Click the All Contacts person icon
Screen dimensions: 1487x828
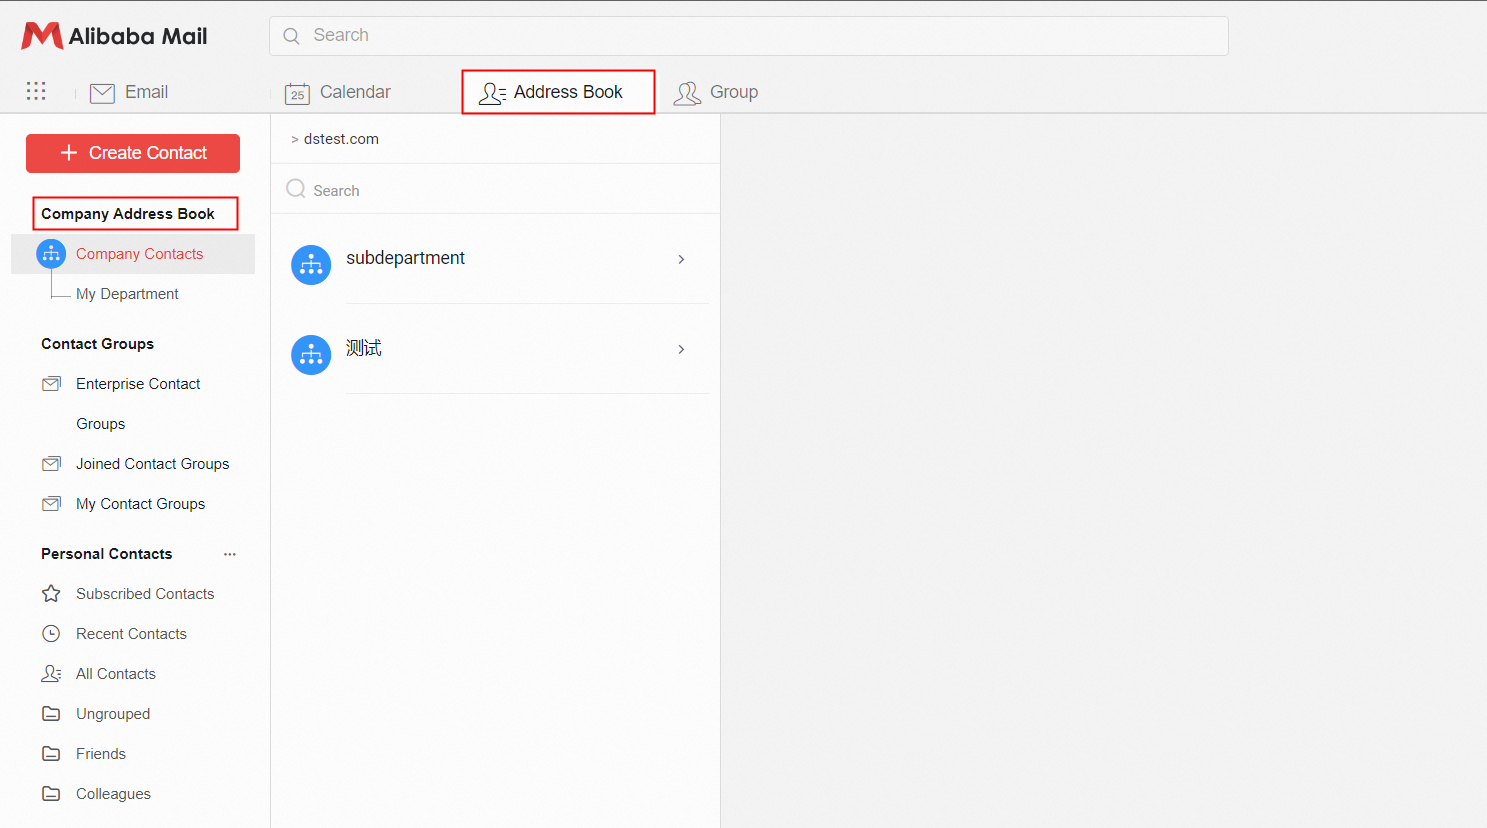pyautogui.click(x=51, y=674)
